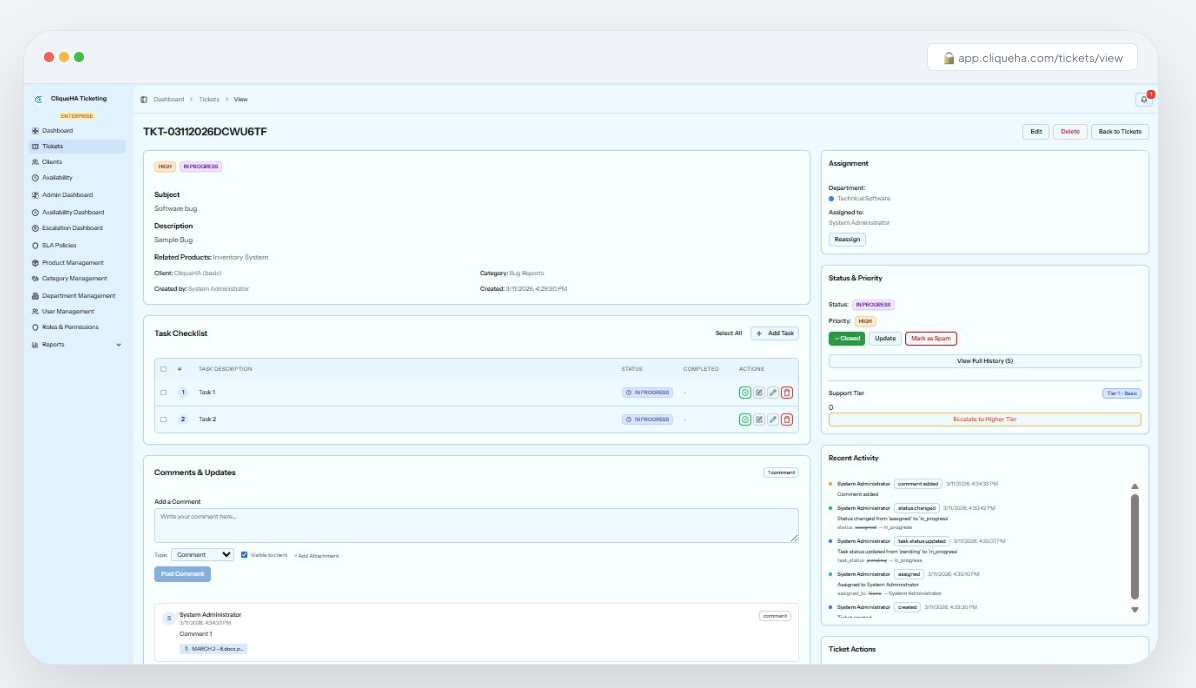The height and width of the screenshot is (688, 1196).
Task: Click the Dashboard icon in the sidebar
Action: pyautogui.click(x=36, y=131)
